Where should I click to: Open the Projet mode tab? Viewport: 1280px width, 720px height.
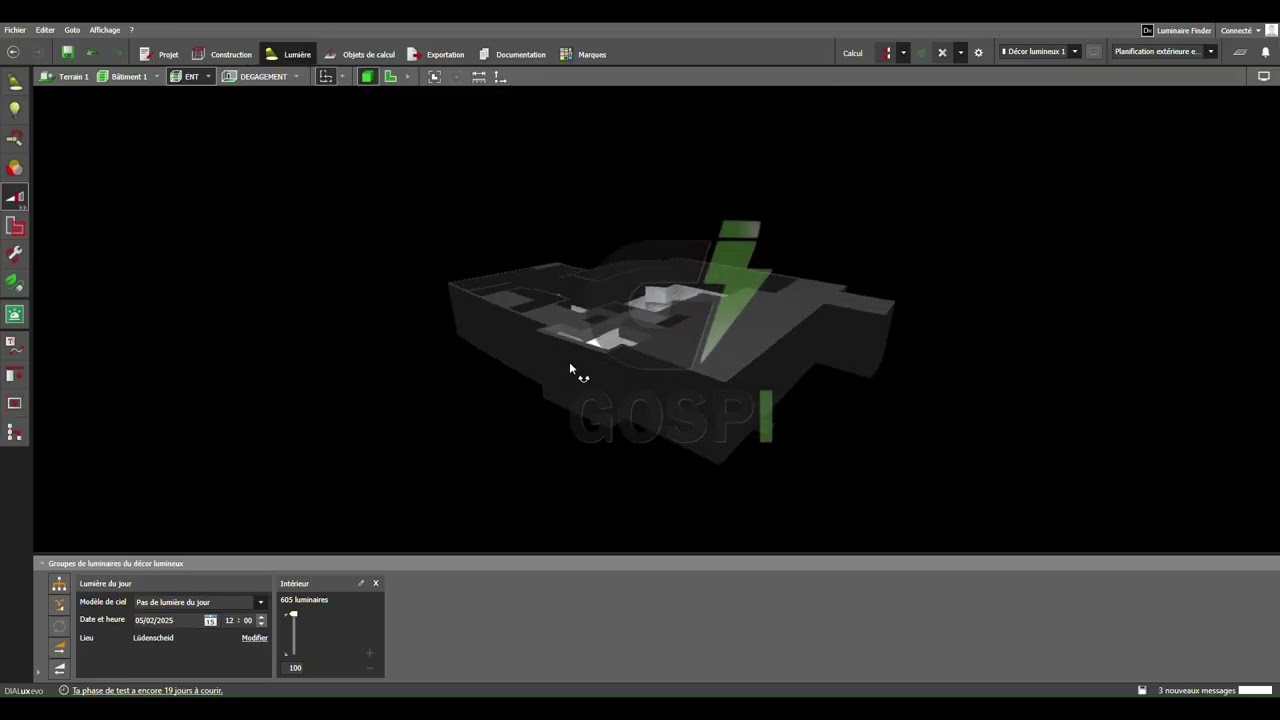point(158,54)
